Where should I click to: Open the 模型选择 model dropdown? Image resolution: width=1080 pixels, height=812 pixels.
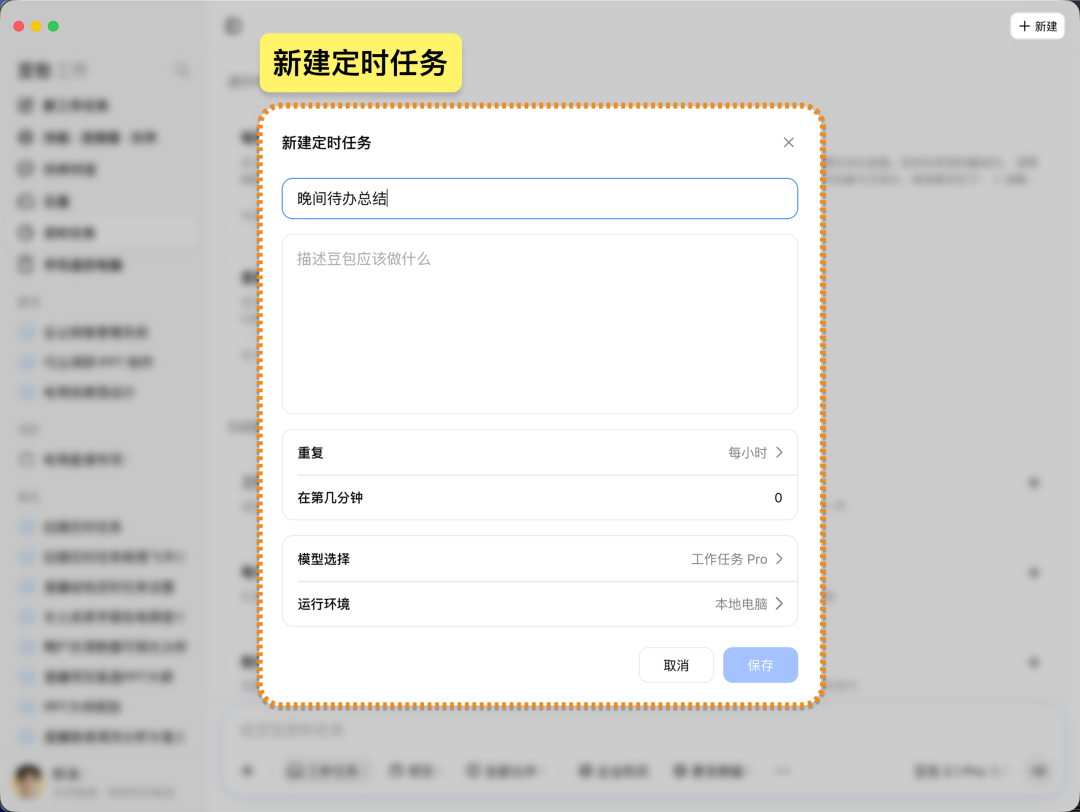tap(539, 559)
